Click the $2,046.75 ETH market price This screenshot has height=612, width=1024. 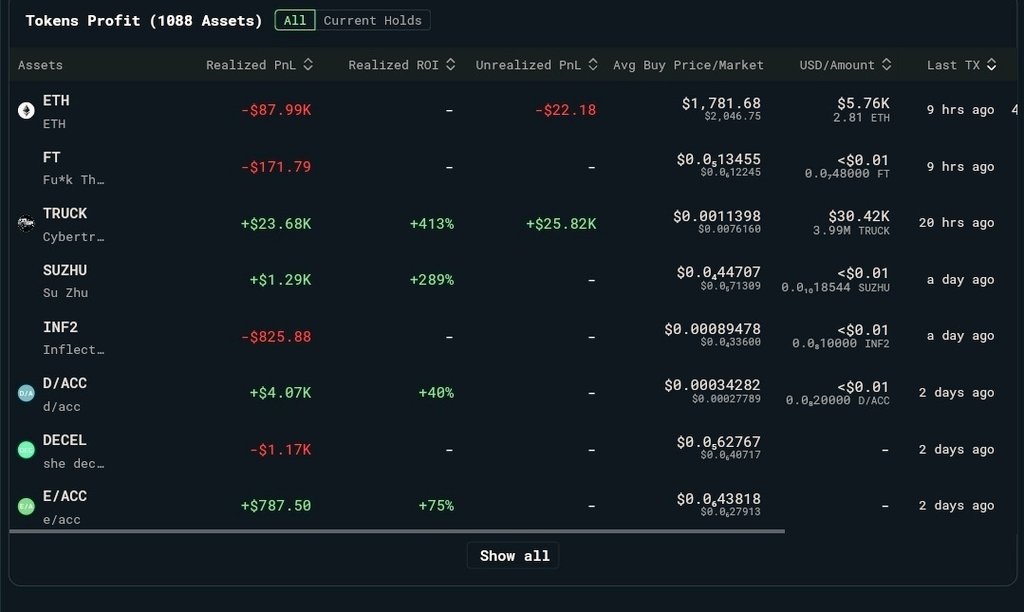(733, 116)
